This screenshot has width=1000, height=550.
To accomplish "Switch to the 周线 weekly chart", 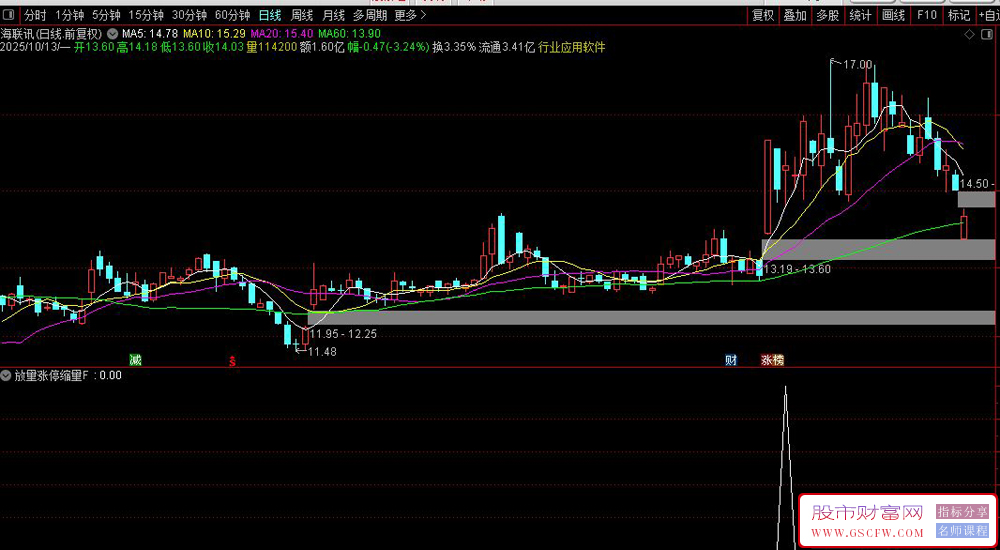I will point(301,15).
